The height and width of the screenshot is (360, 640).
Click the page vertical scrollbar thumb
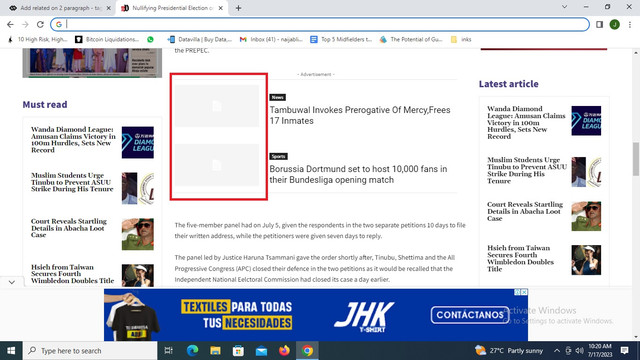click(x=636, y=159)
